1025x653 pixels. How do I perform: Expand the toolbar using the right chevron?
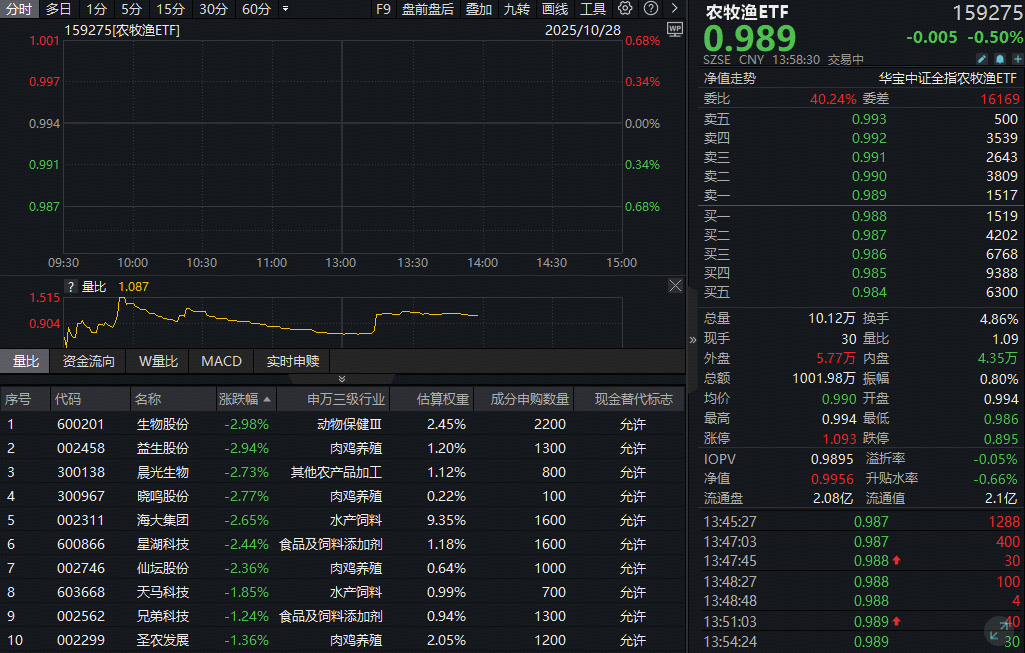[673, 8]
